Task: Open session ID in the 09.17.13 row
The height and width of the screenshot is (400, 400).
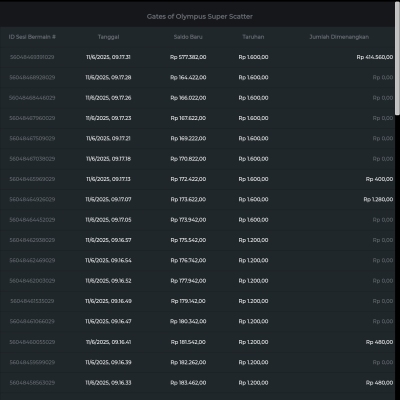Action: pos(32,179)
